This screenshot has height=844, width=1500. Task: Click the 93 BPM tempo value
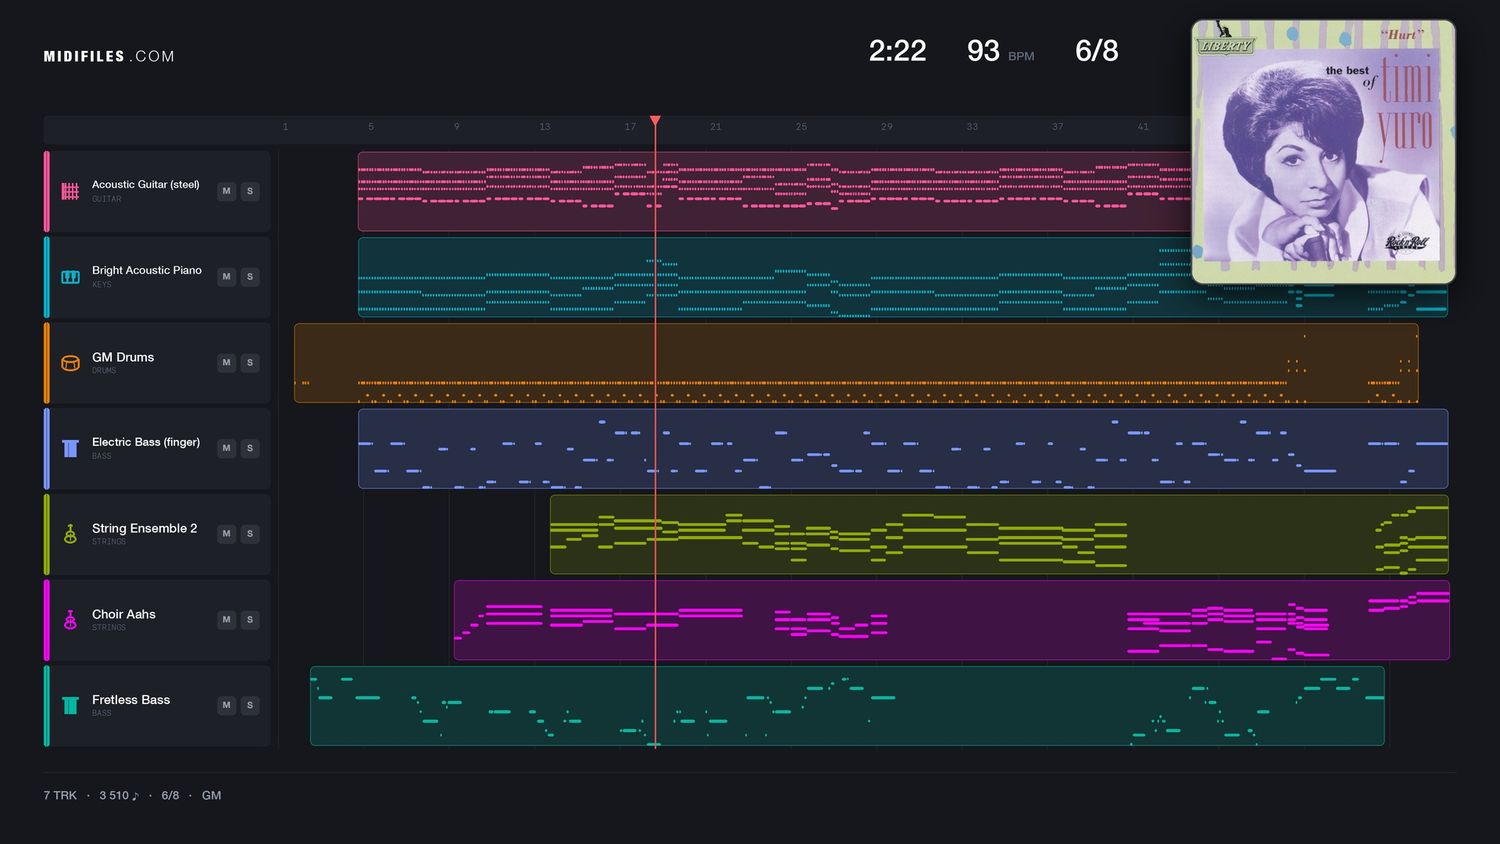click(x=983, y=51)
